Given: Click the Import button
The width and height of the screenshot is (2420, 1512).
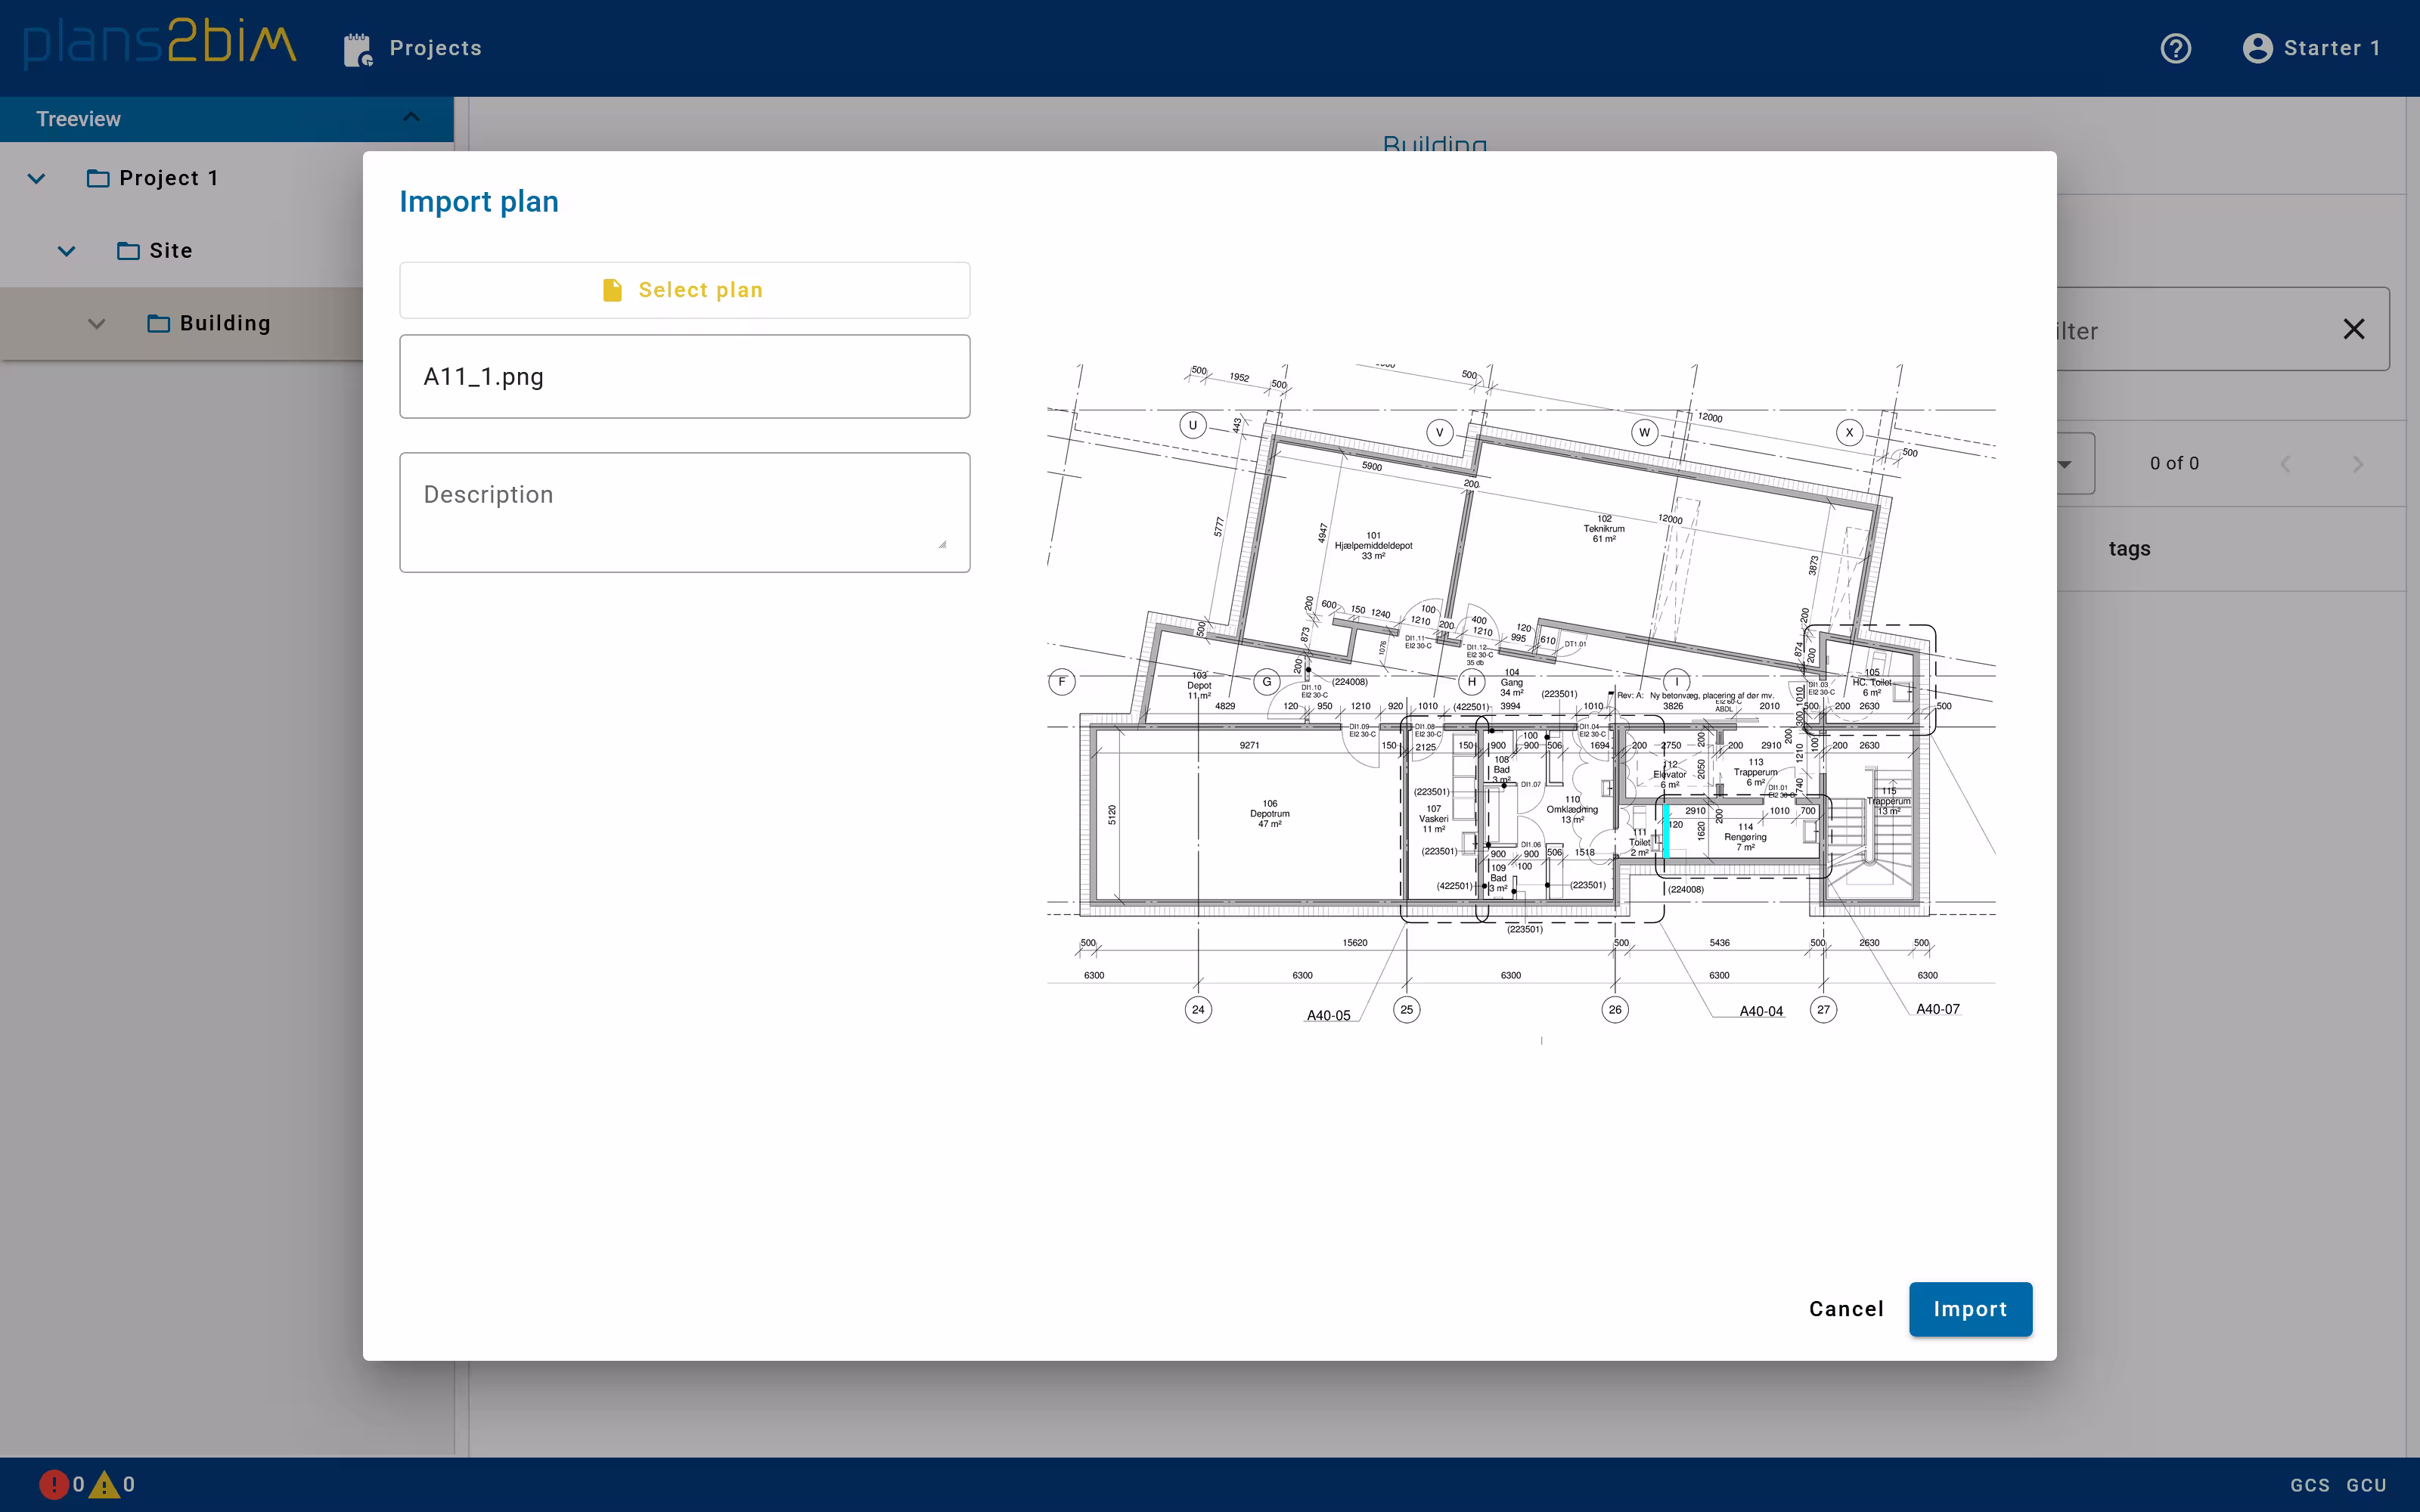Looking at the screenshot, I should pos(1969,1309).
